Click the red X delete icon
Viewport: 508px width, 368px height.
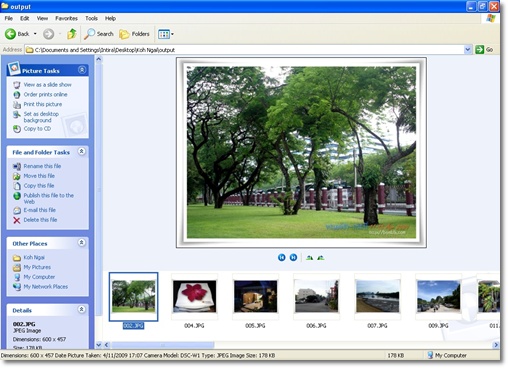pos(17,220)
